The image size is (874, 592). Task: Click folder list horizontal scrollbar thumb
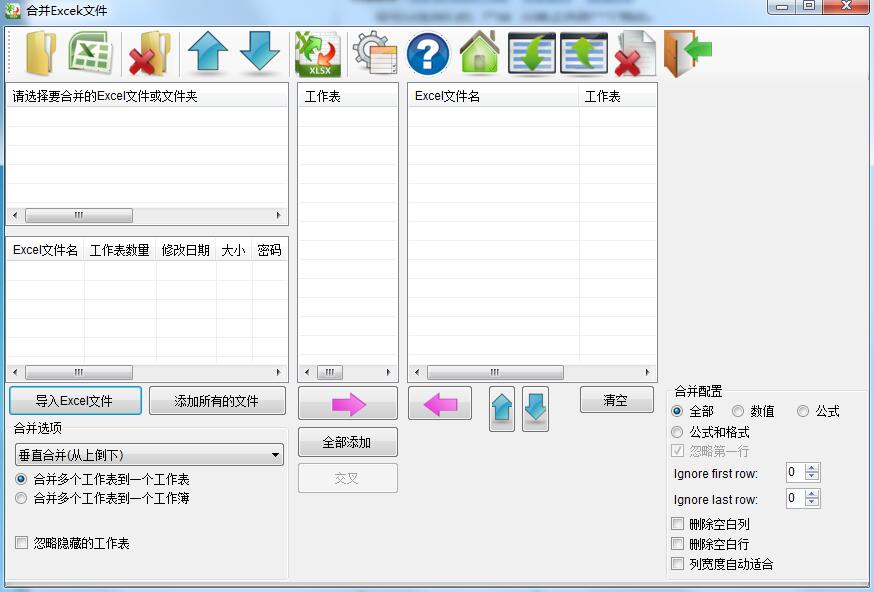pyautogui.click(x=79, y=215)
